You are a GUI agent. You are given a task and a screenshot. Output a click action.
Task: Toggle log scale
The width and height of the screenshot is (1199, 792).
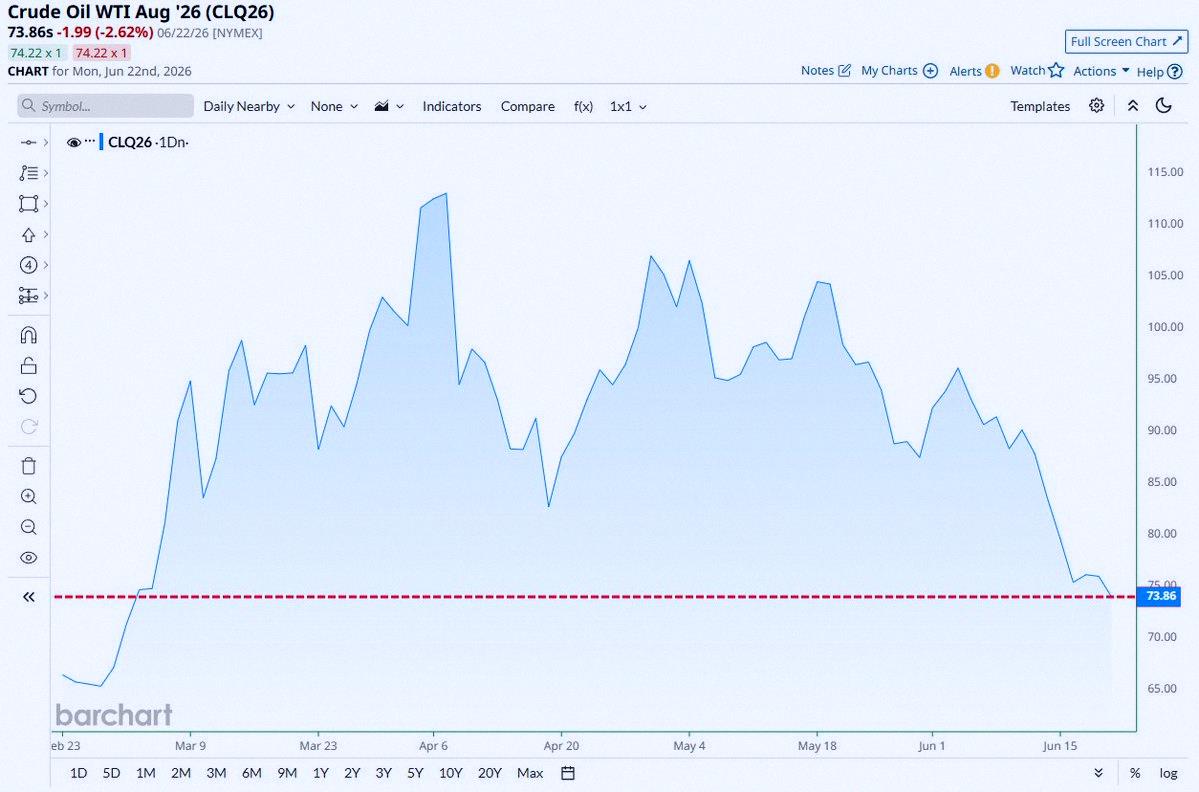(x=1168, y=773)
